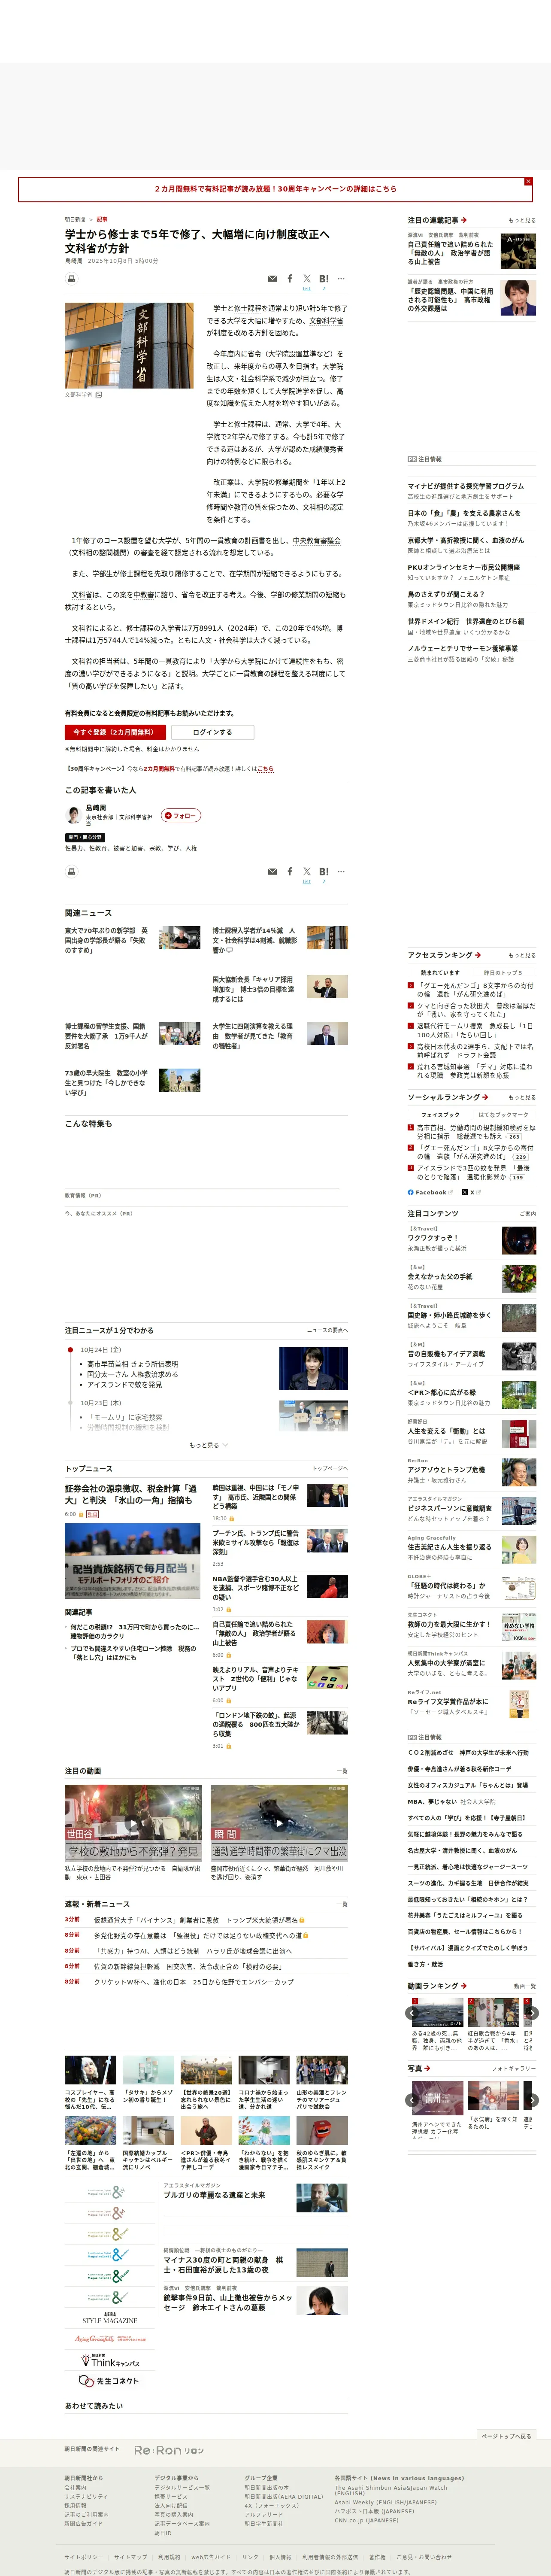Open もっと見る beside ソーシャルランキング
The height and width of the screenshot is (2576, 551).
522,1097
